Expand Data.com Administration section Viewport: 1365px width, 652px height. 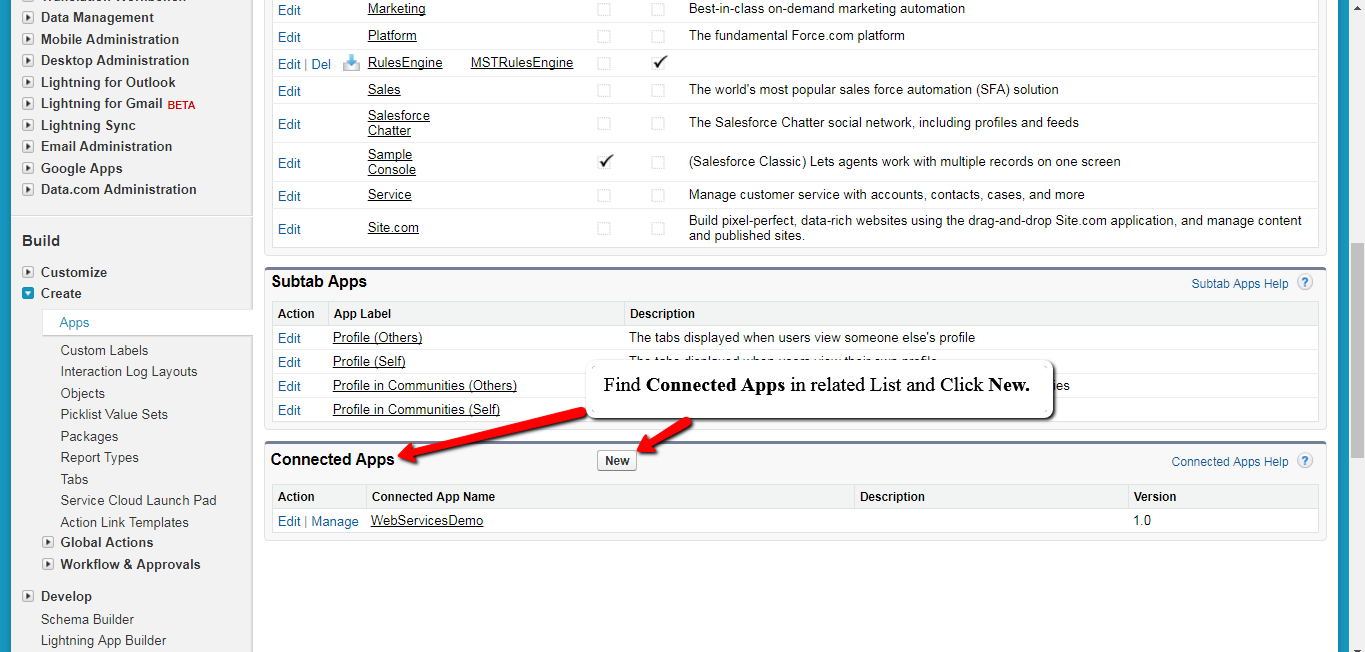28,190
